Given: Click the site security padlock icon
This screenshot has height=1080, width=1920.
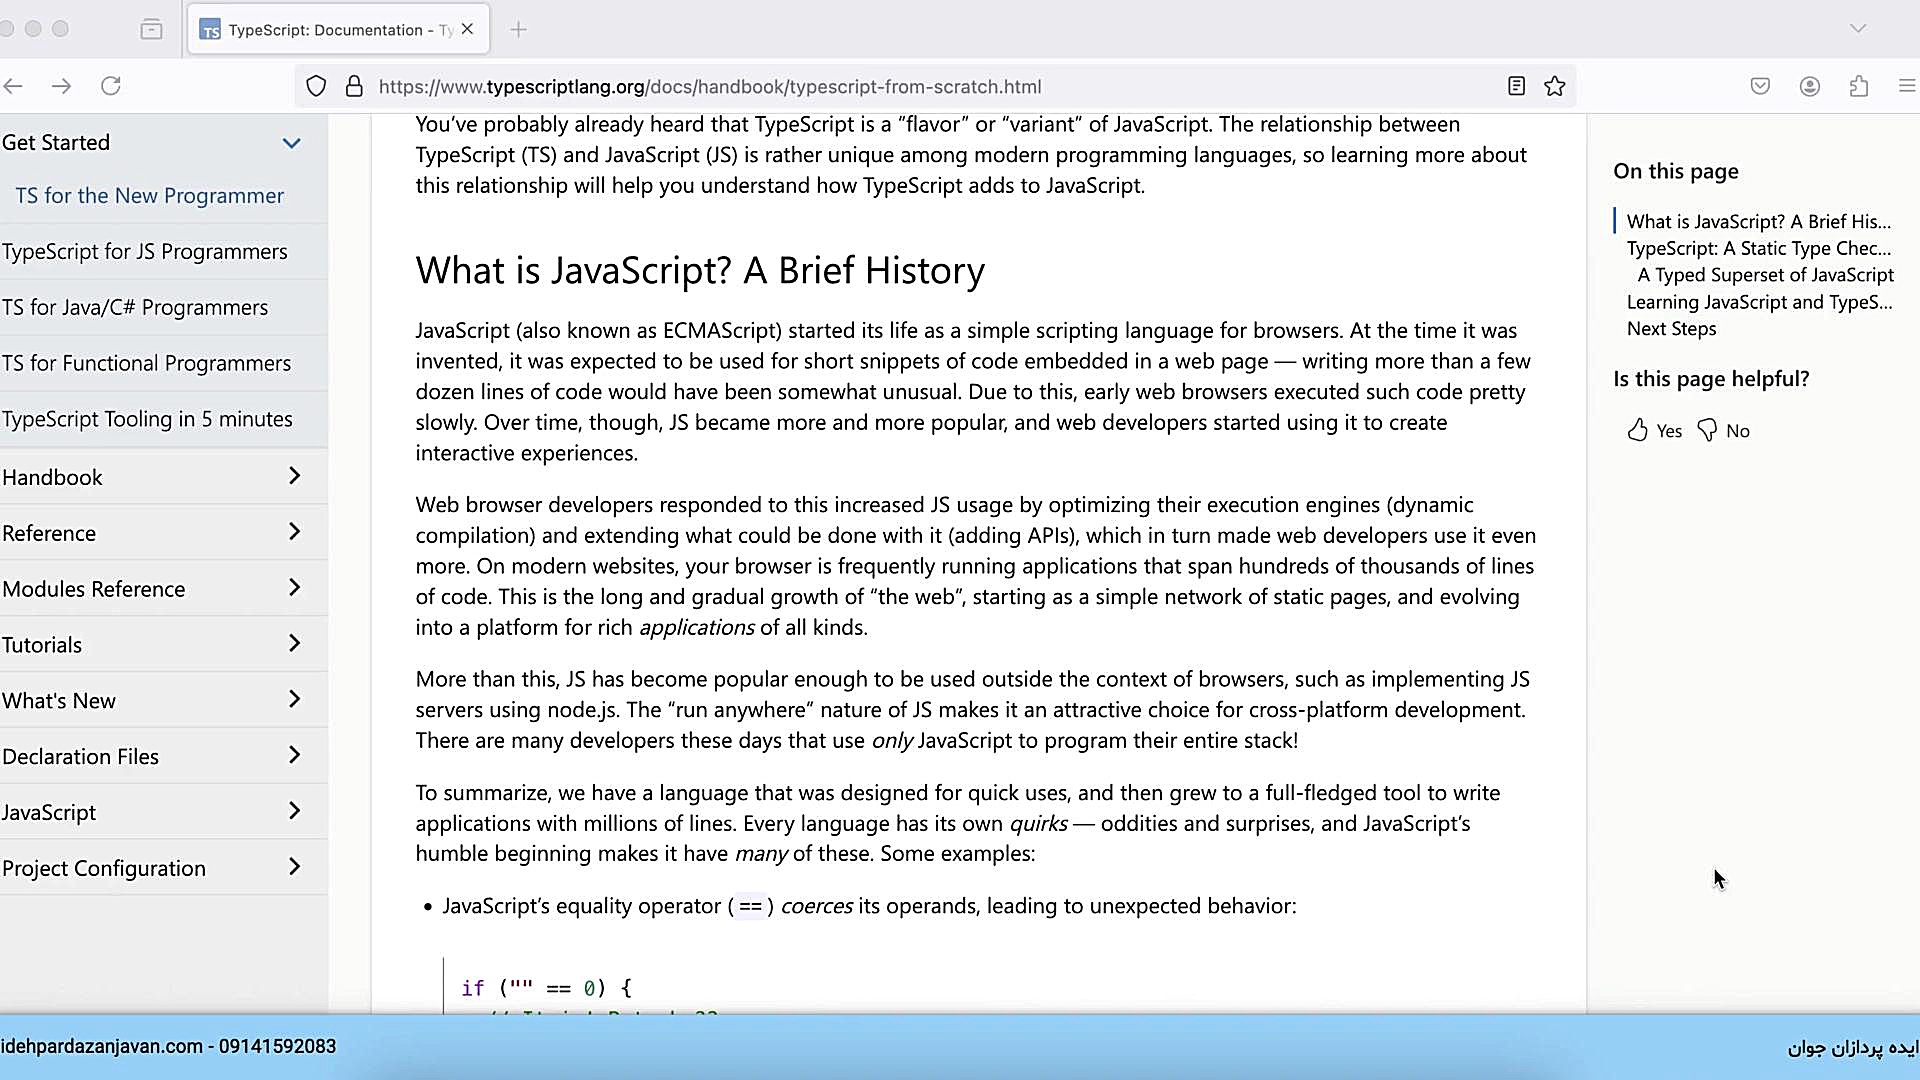Looking at the screenshot, I should coord(354,86).
